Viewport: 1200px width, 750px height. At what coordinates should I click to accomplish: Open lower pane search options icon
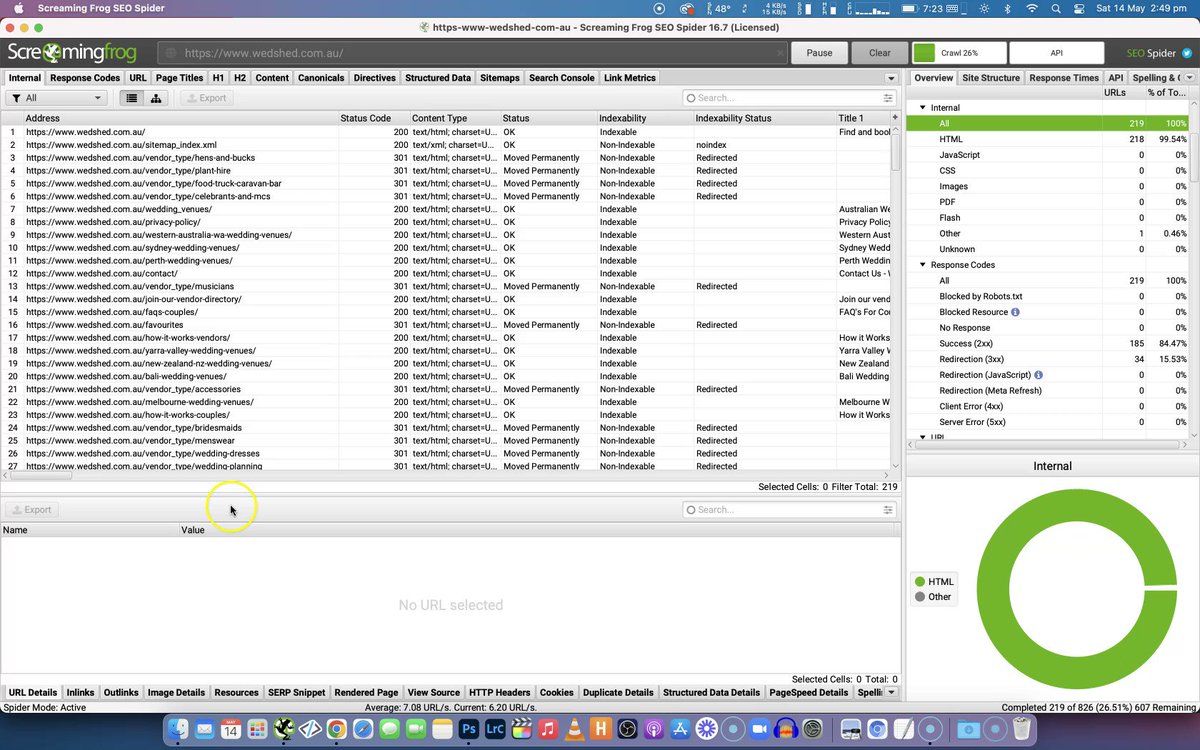click(888, 510)
